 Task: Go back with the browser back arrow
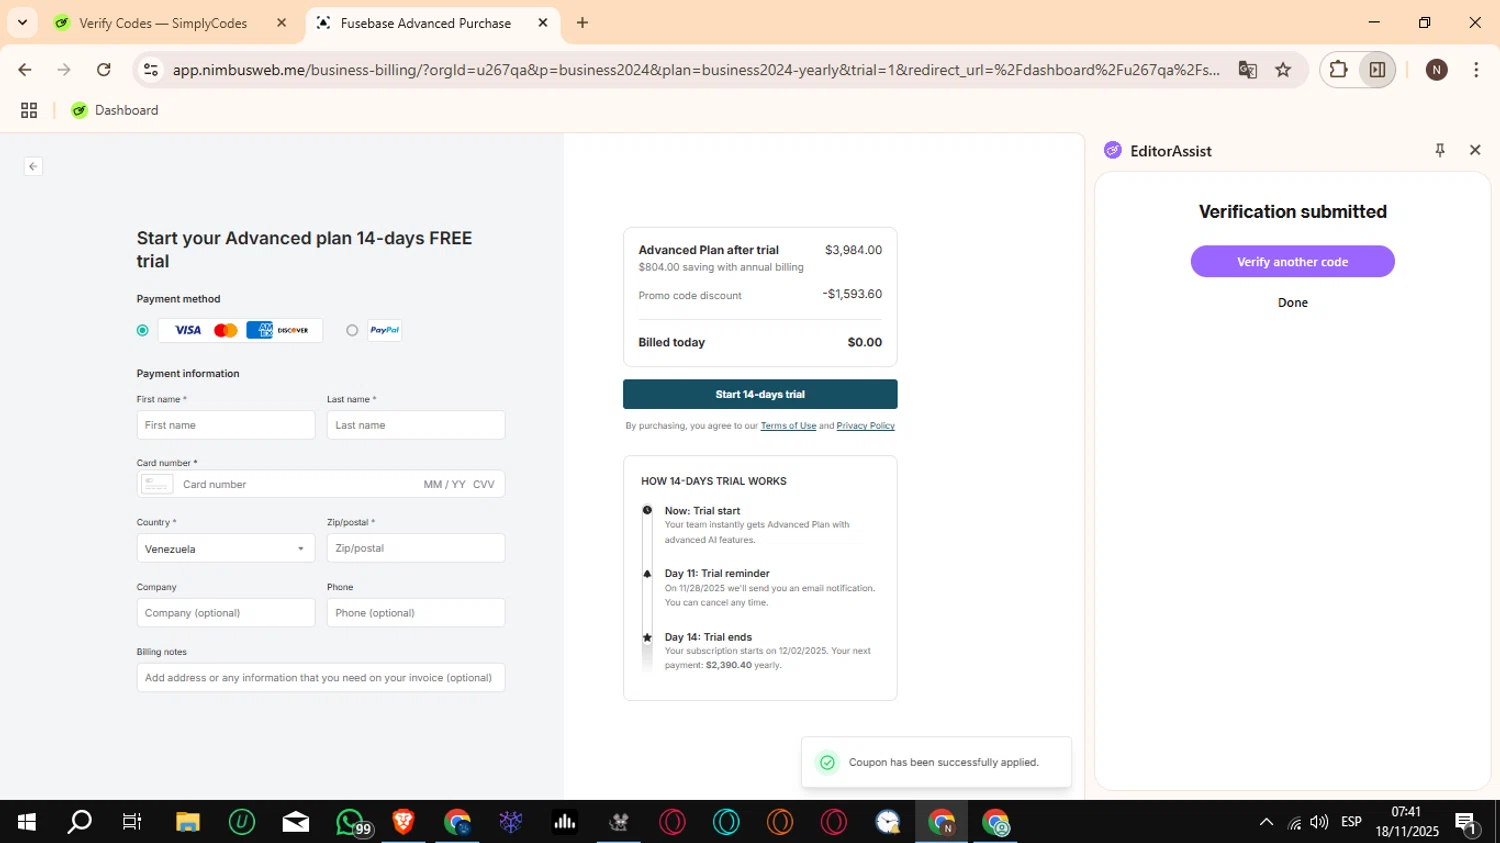(25, 69)
